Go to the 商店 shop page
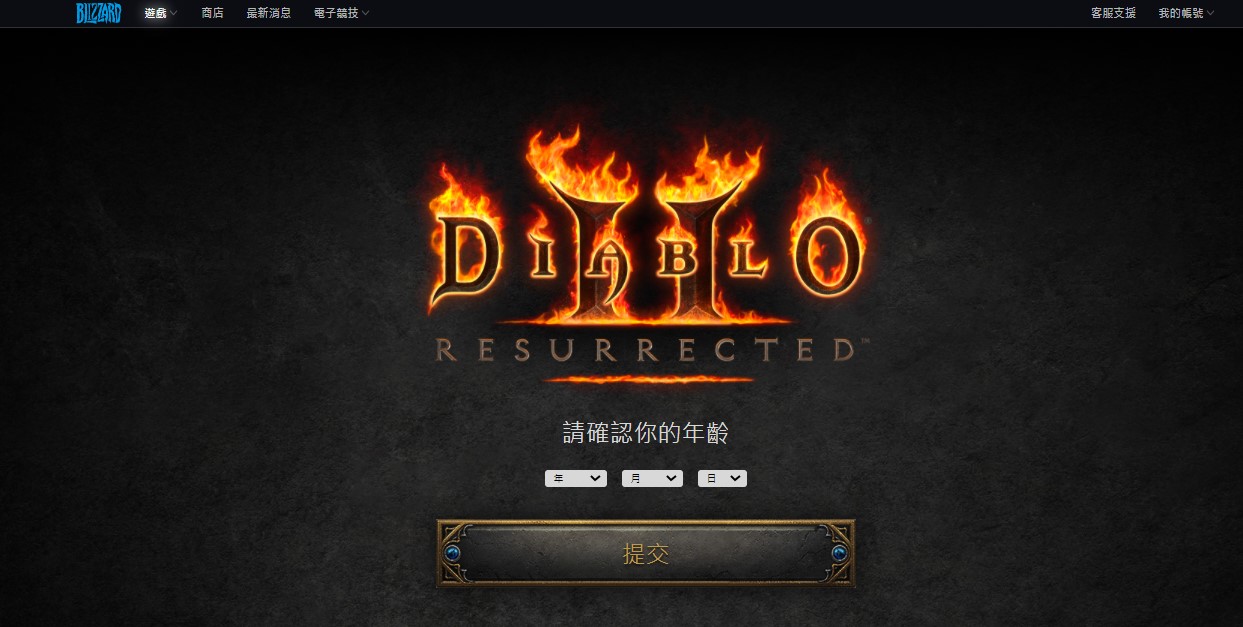The image size is (1243, 627). pos(212,13)
